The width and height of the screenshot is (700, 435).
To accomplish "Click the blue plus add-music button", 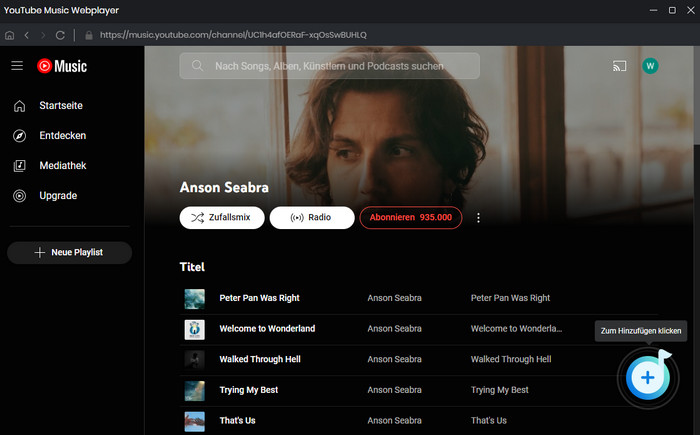I will pos(648,378).
